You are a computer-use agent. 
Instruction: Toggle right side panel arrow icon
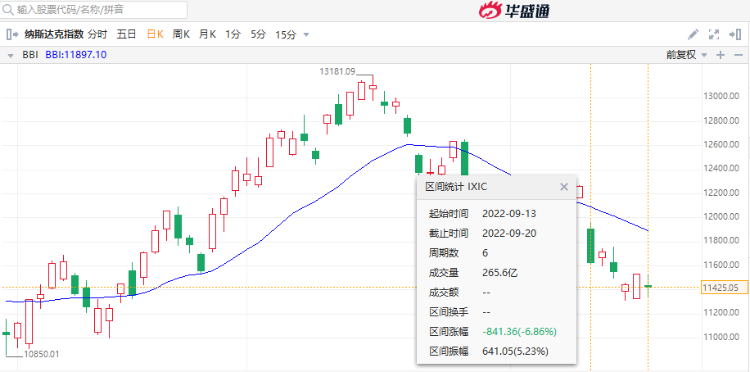pyautogui.click(x=735, y=34)
